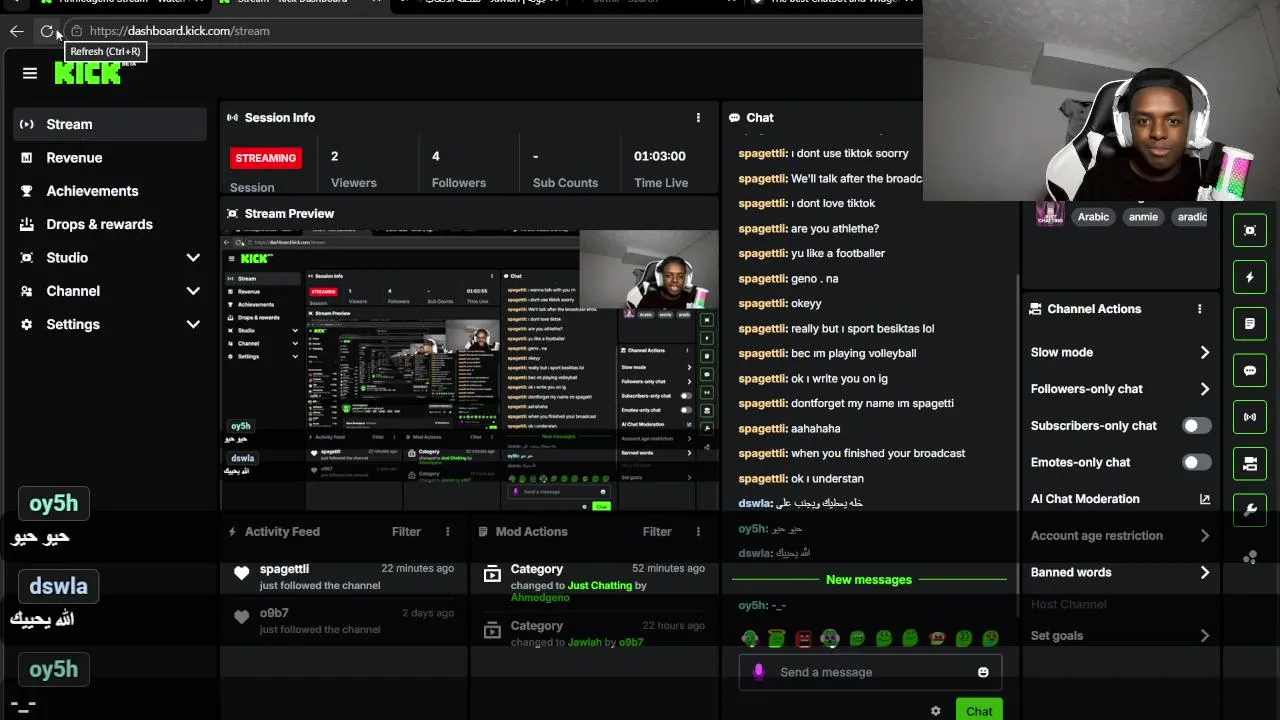Click the three-dots cluster icon below wrench
This screenshot has width=1280, height=720.
click(x=1250, y=557)
